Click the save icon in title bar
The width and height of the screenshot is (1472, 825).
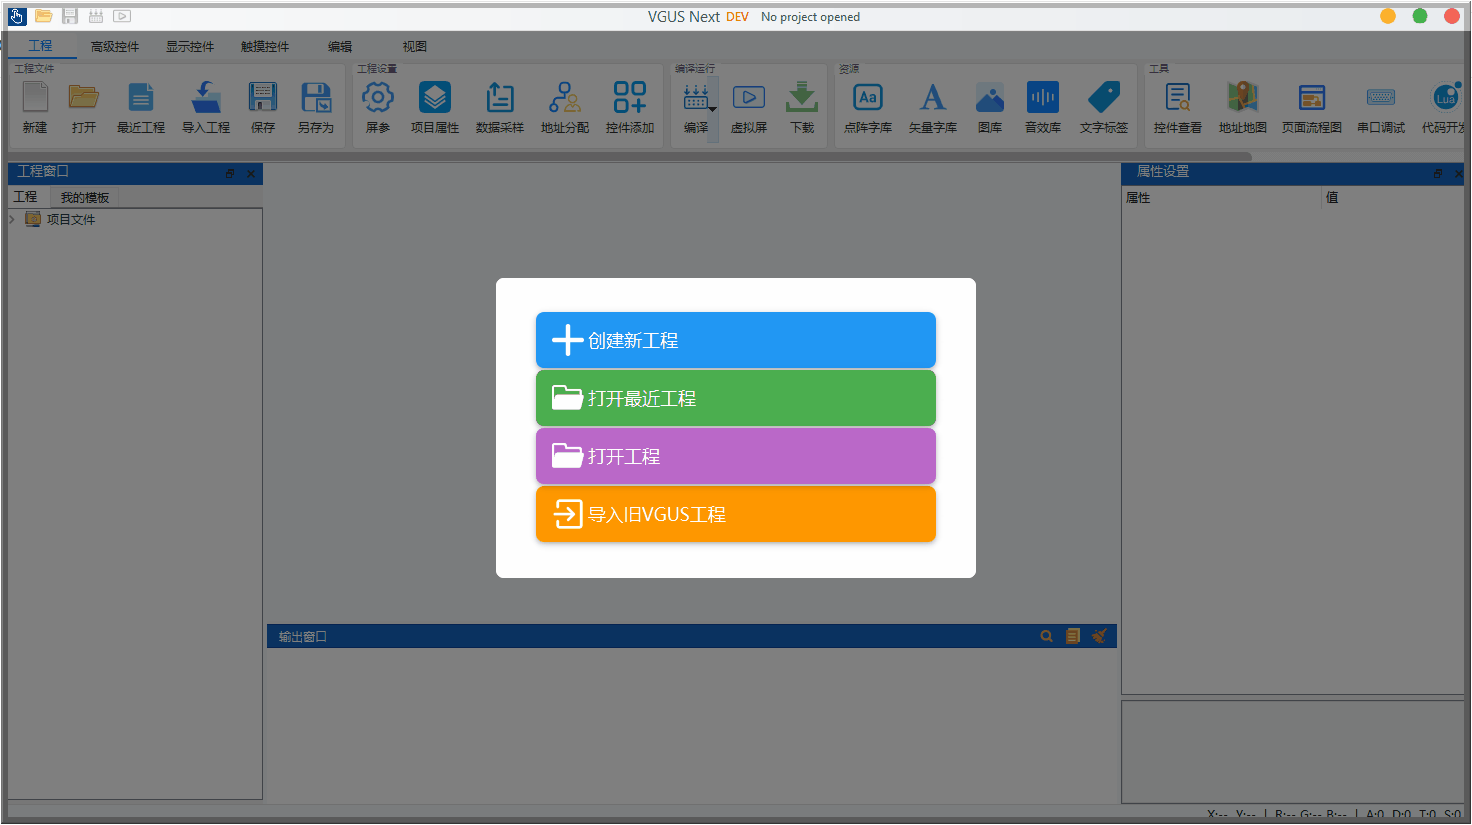coord(70,16)
